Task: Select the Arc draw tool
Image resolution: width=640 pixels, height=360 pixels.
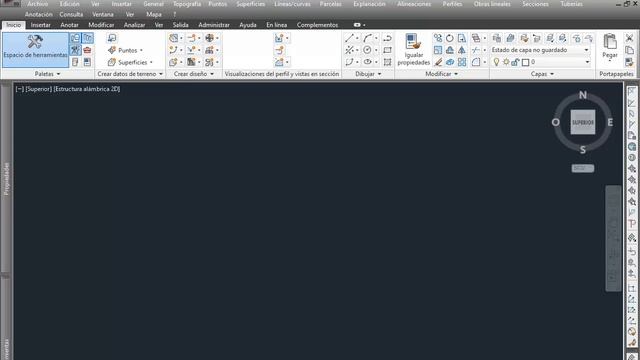Action: tap(367, 38)
